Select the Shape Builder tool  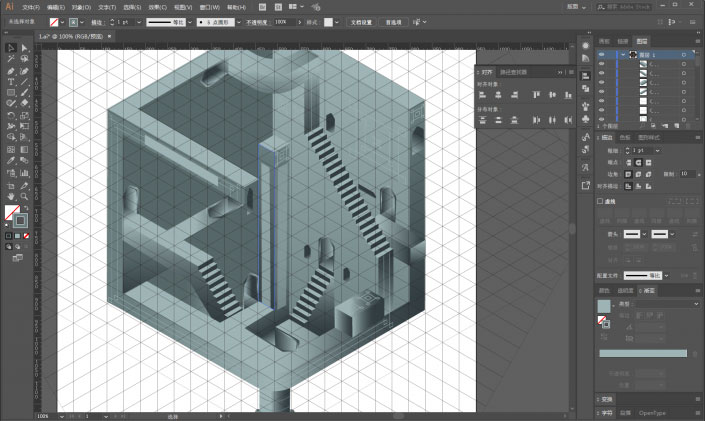coord(11,137)
